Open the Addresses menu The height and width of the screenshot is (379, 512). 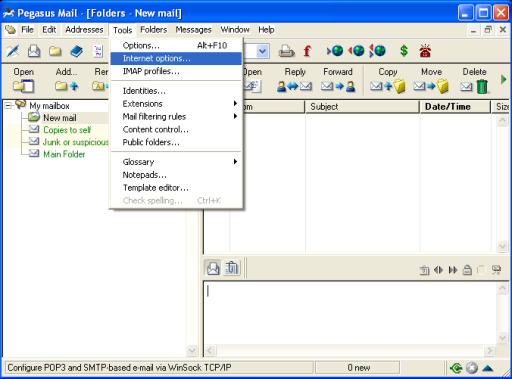click(84, 30)
